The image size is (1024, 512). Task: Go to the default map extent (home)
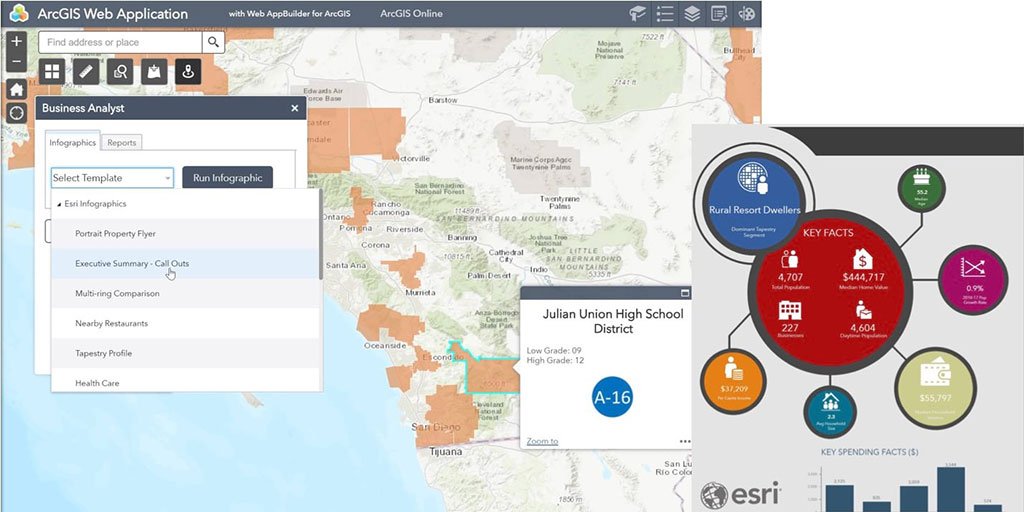[16, 89]
